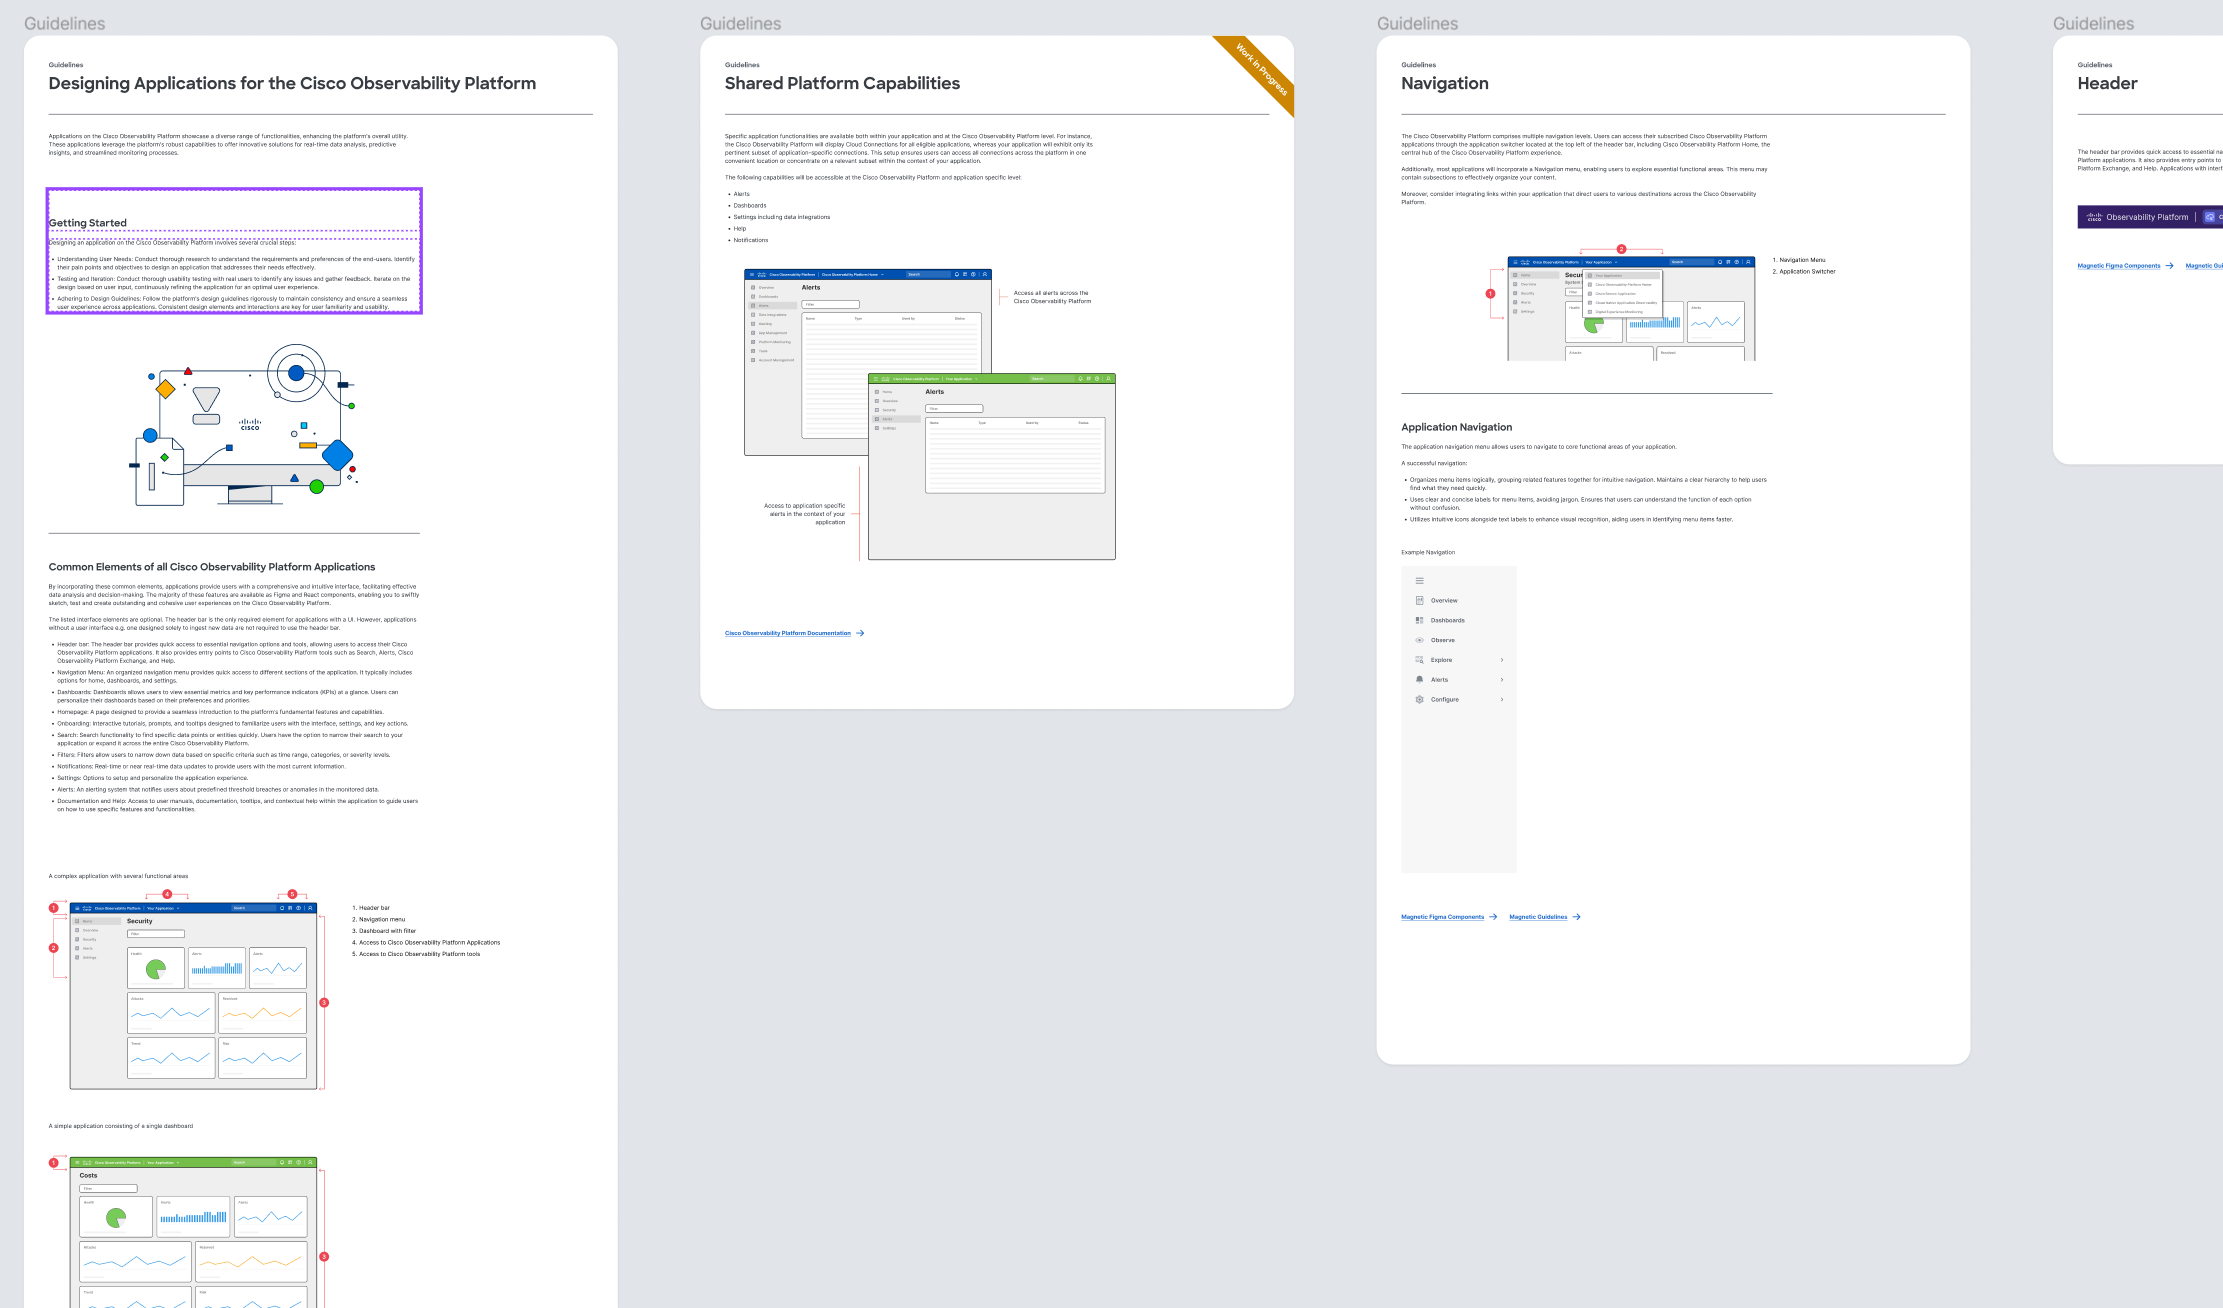Select frame label 'Guidelines' above Shared Platform Capabilities
2223x1308 pixels.
(740, 23)
